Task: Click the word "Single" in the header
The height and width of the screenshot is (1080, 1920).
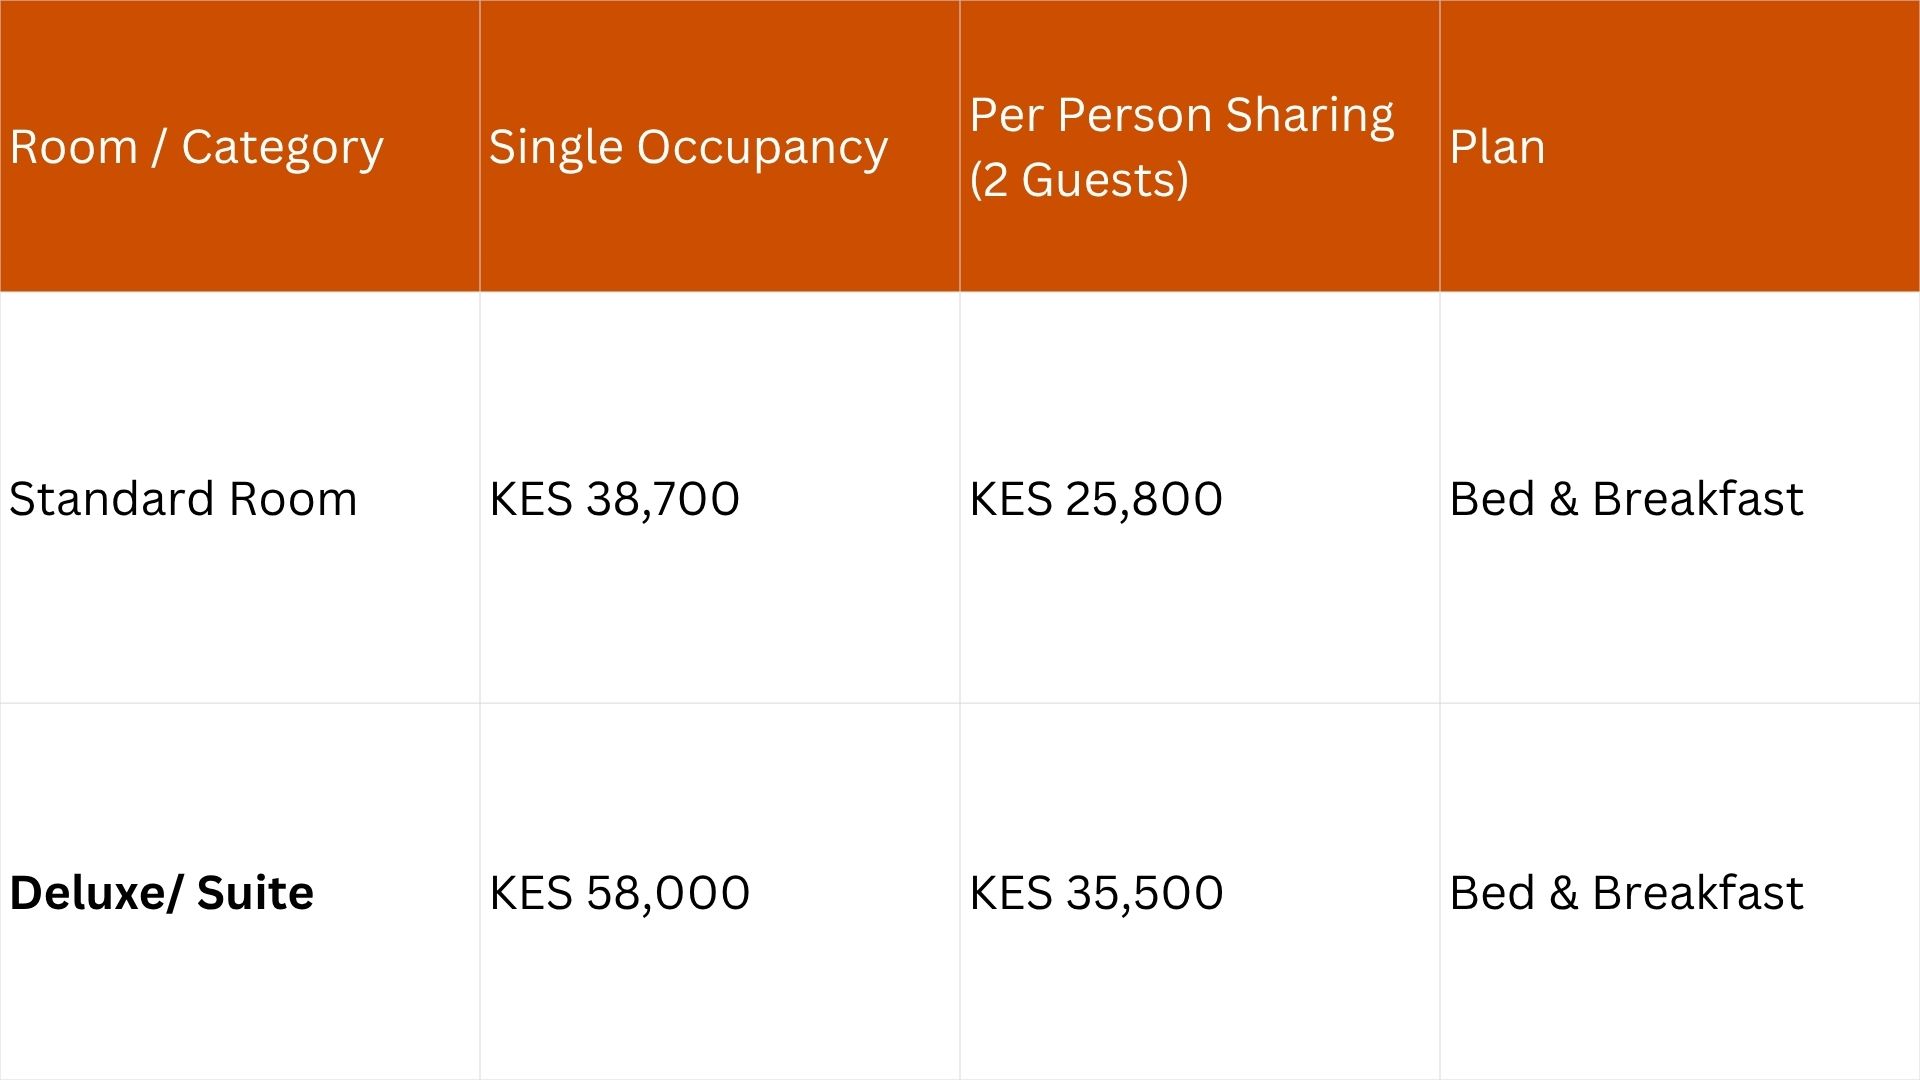Action: pyautogui.click(x=555, y=147)
